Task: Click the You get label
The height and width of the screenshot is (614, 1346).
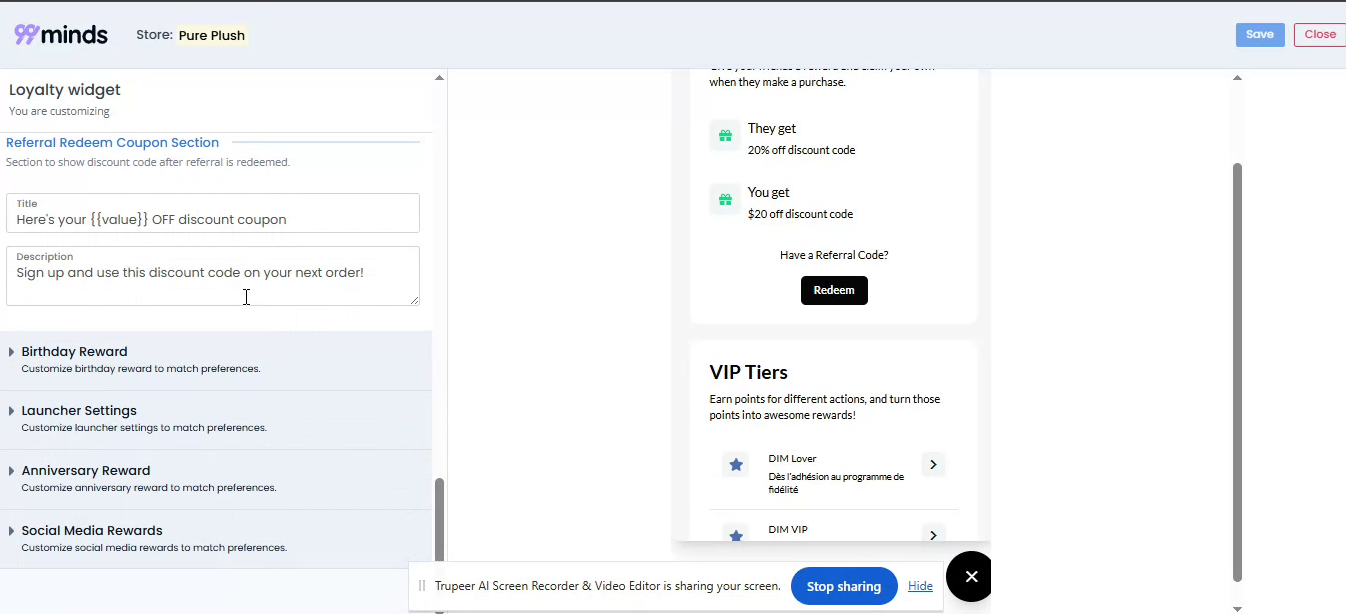Action: click(769, 192)
